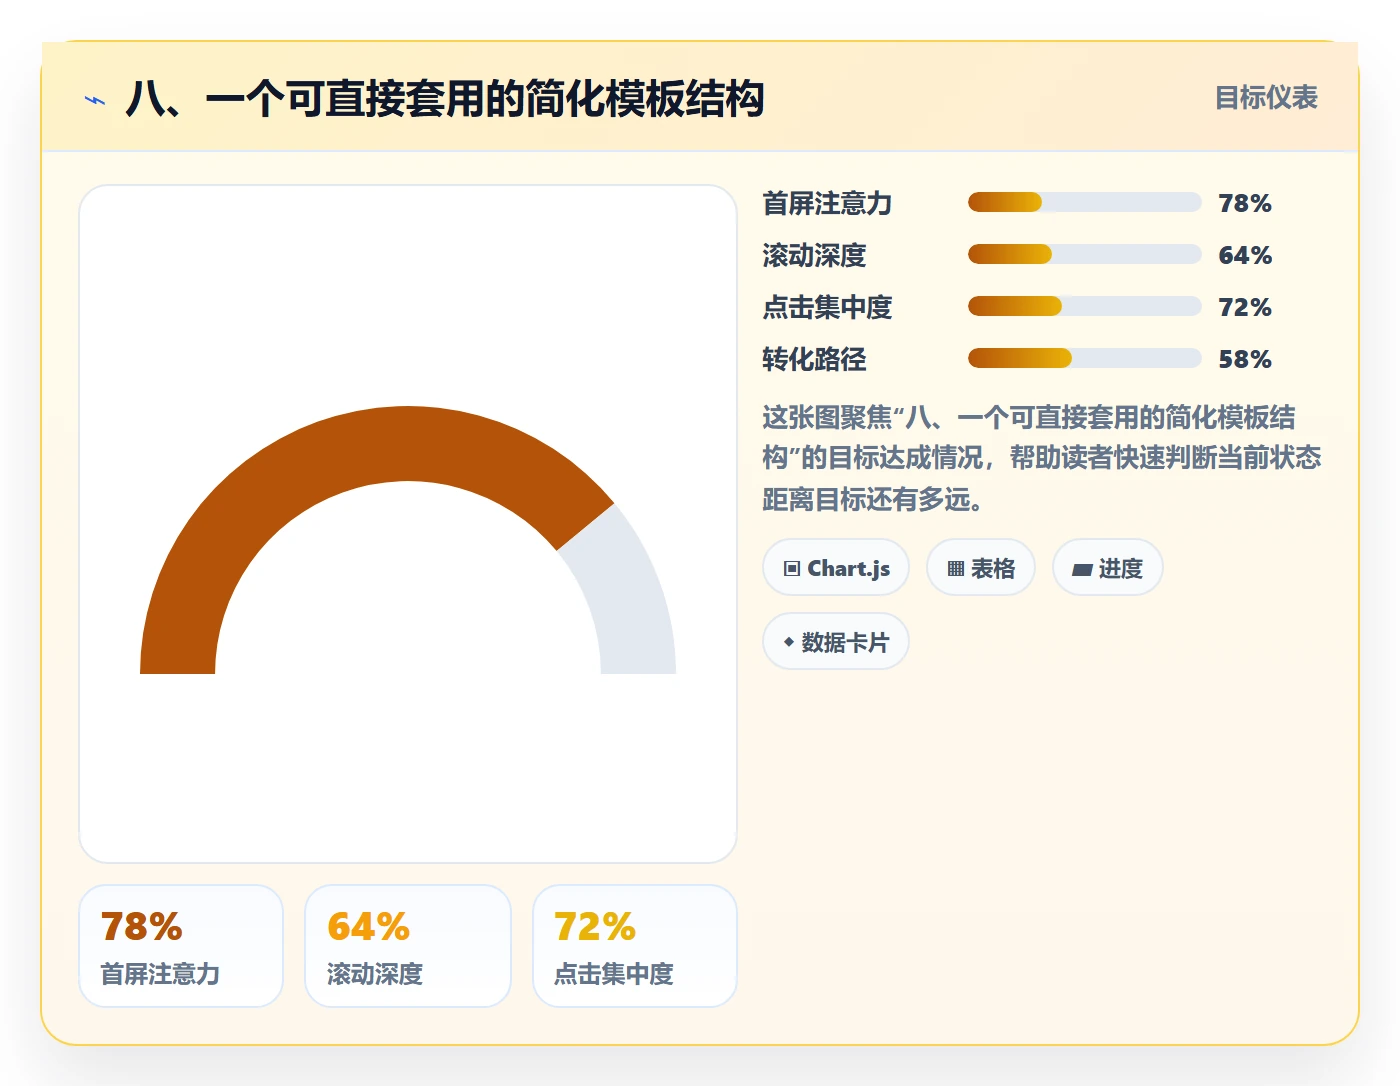Click the description paragraph starting 这张图聚焦
The height and width of the screenshot is (1086, 1400).
click(x=1042, y=458)
